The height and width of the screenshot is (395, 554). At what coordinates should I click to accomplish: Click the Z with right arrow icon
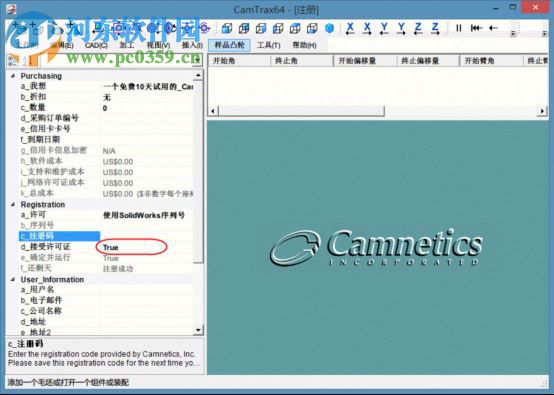point(435,28)
